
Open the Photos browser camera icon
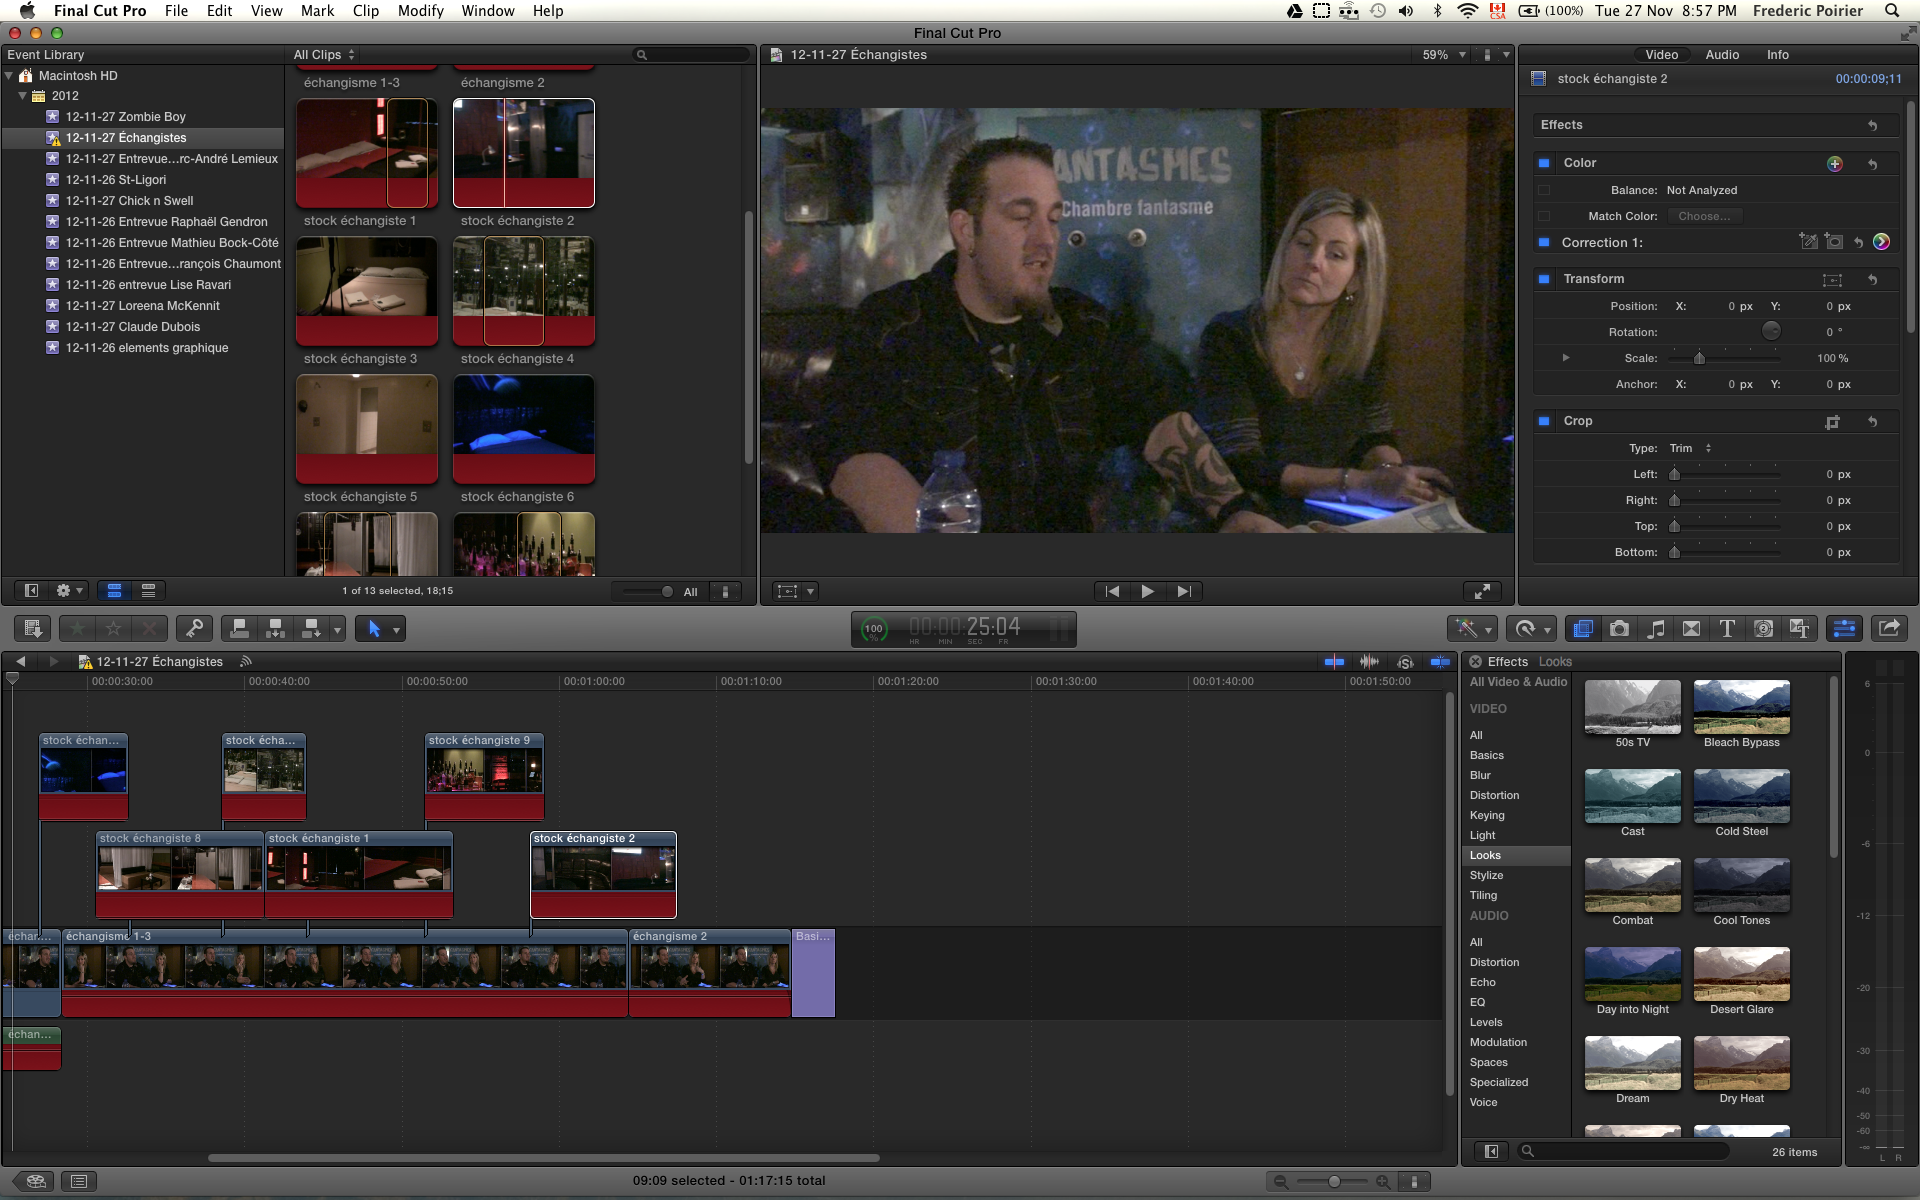[1619, 628]
